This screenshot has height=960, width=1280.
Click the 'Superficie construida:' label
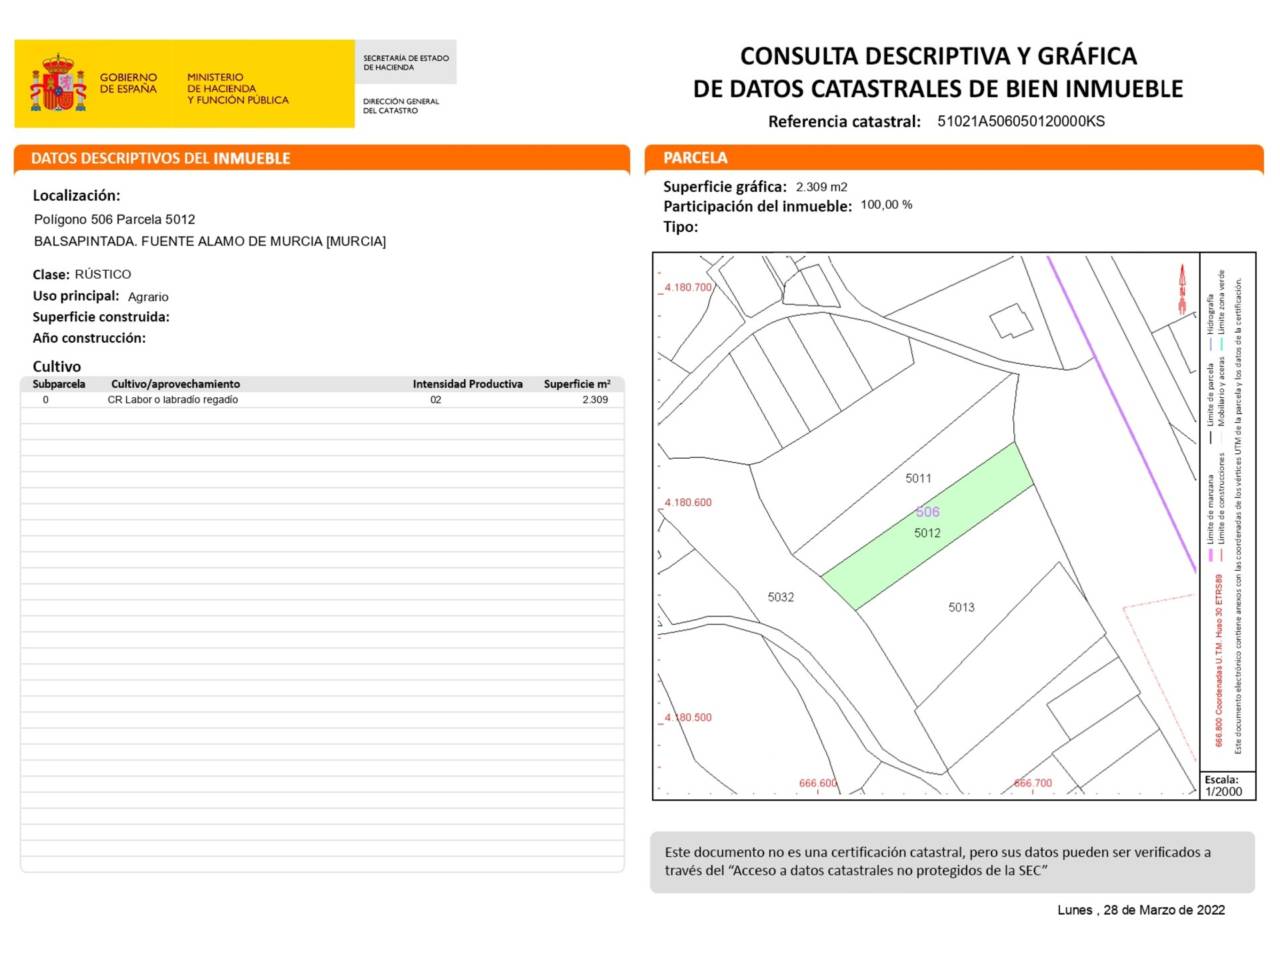coord(101,317)
